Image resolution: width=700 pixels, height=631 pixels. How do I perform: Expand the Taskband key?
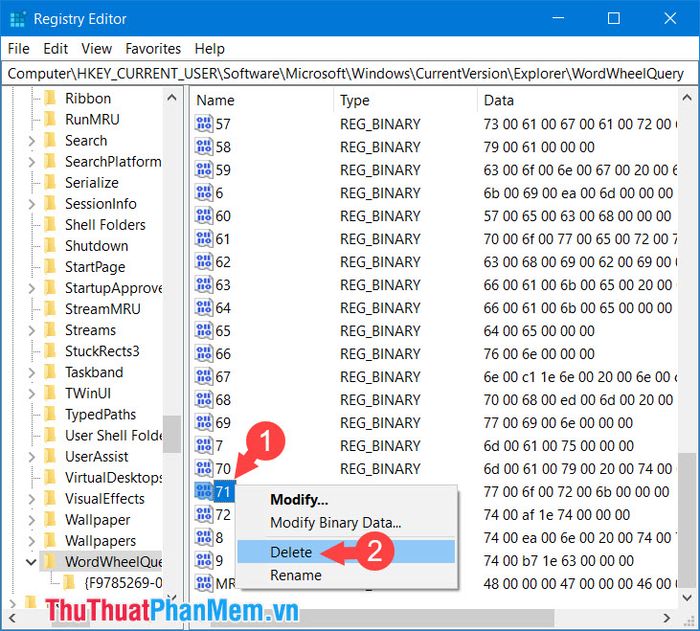point(31,372)
